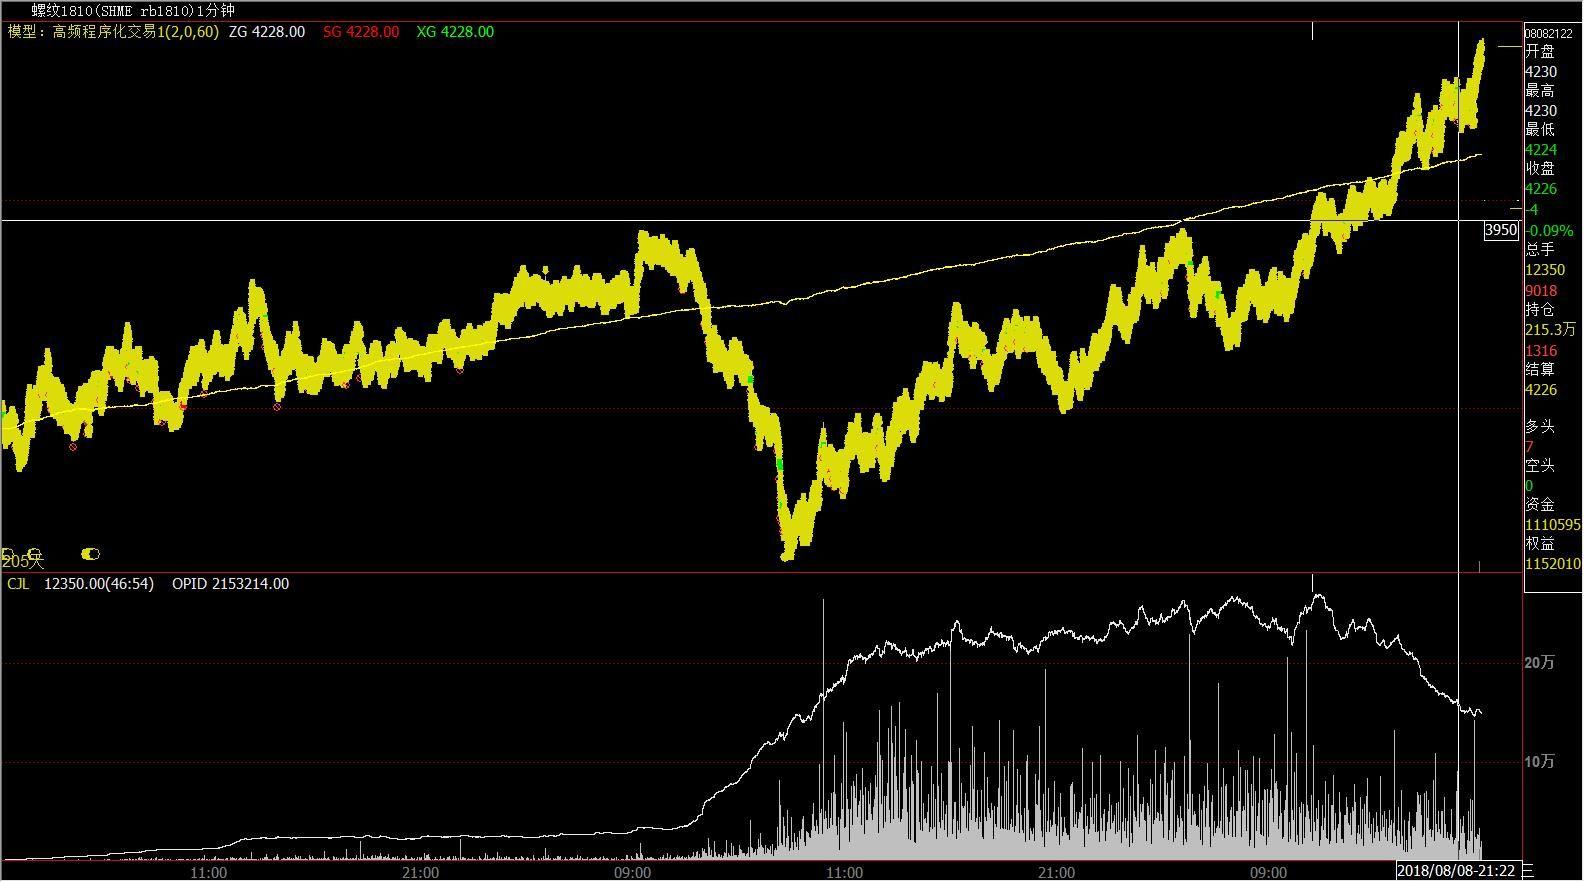Screen dimensions: 1584x882
Task: Select the green XG 4228.00 indicator label
Action: pos(455,32)
